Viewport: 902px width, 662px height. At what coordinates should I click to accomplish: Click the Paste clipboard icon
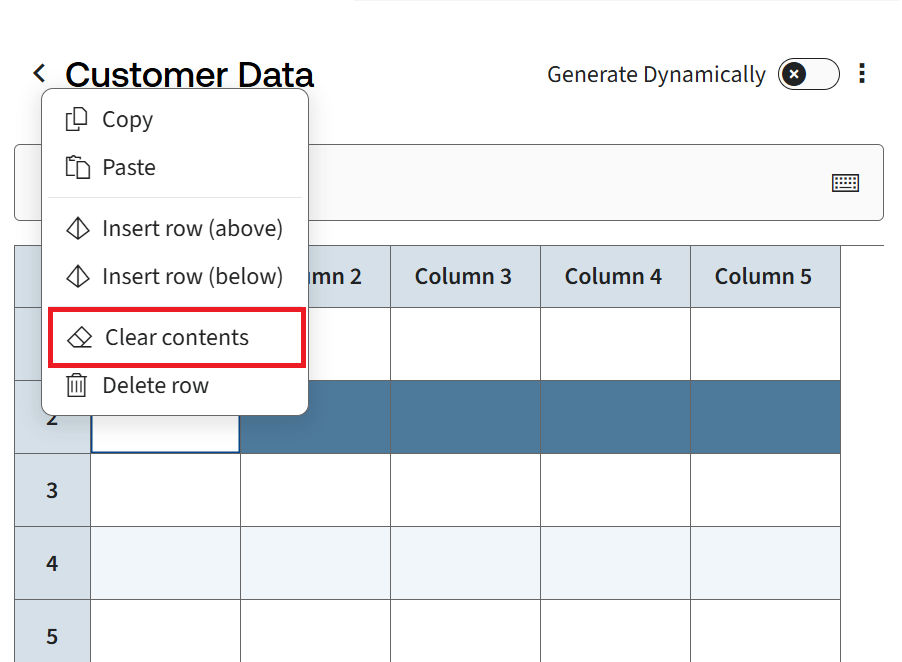coord(77,168)
